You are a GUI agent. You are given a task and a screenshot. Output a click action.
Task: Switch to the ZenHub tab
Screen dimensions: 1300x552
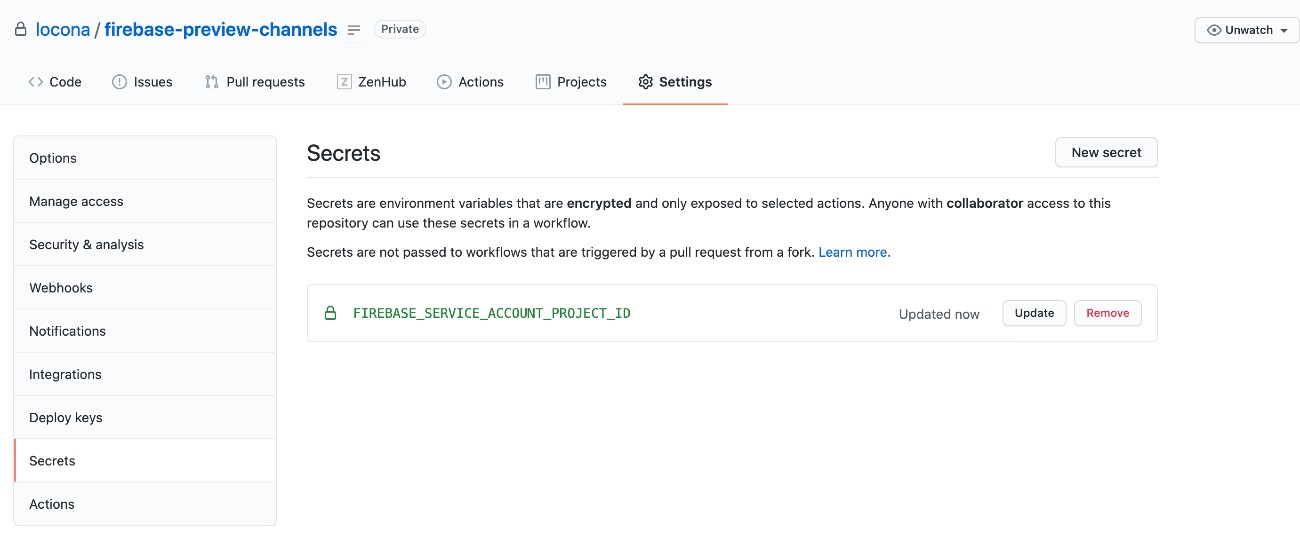[372, 82]
